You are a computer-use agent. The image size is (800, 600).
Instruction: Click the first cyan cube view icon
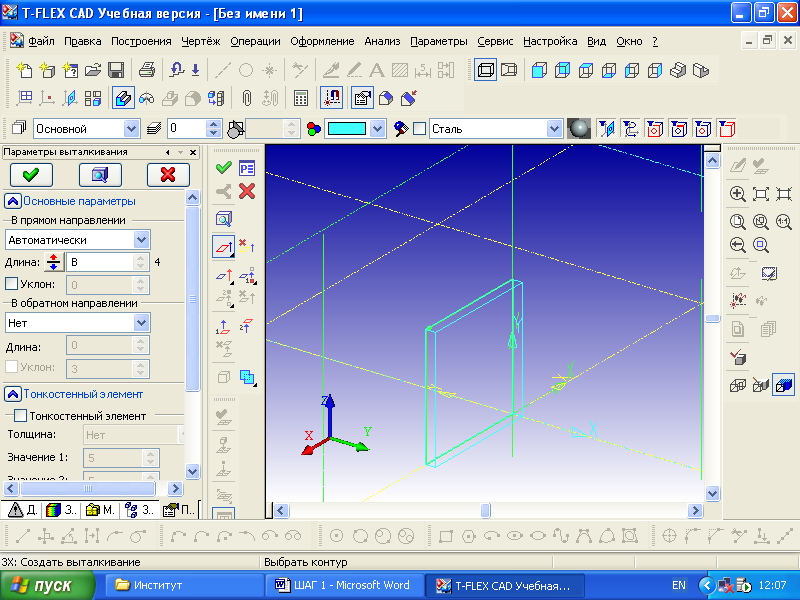coord(539,70)
